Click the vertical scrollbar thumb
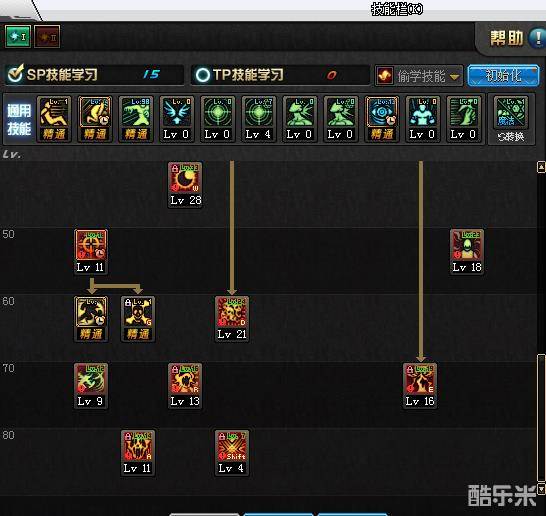The height and width of the screenshot is (516, 546). pos(541,417)
